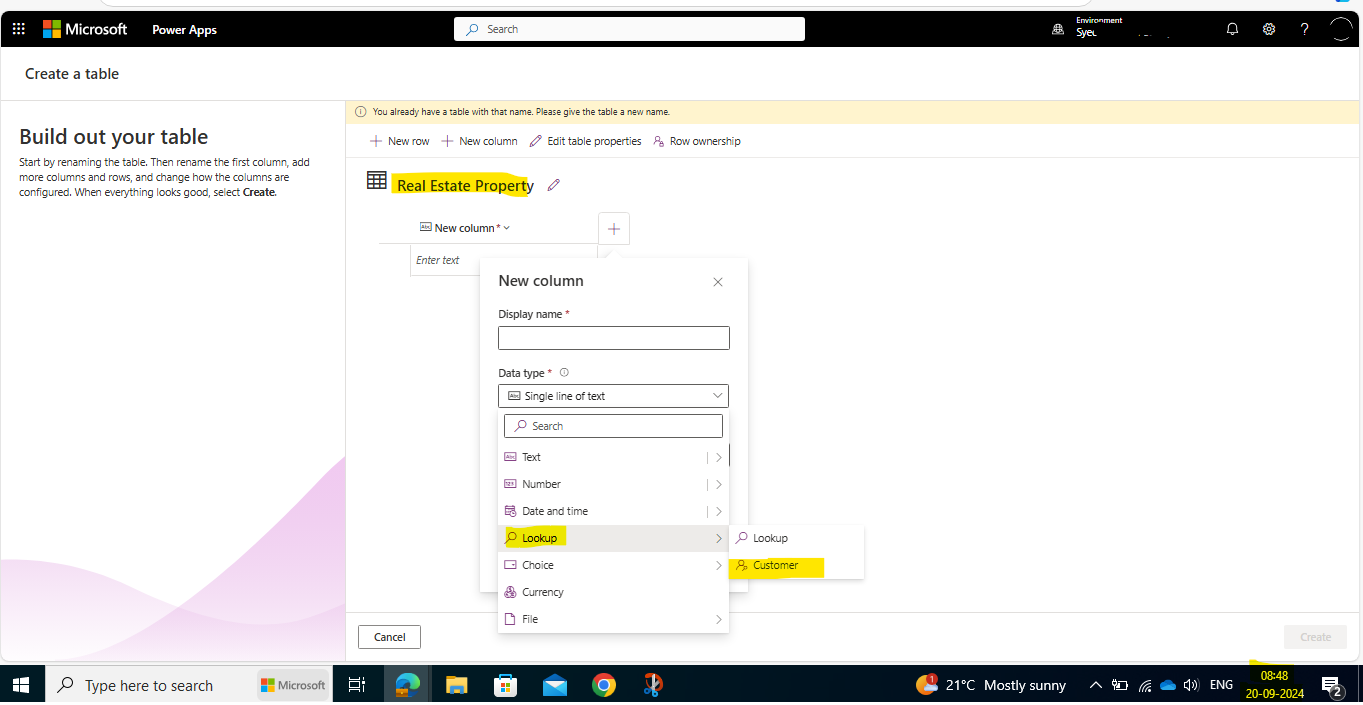Click the Create button
The image size is (1363, 705).
[x=1315, y=637]
